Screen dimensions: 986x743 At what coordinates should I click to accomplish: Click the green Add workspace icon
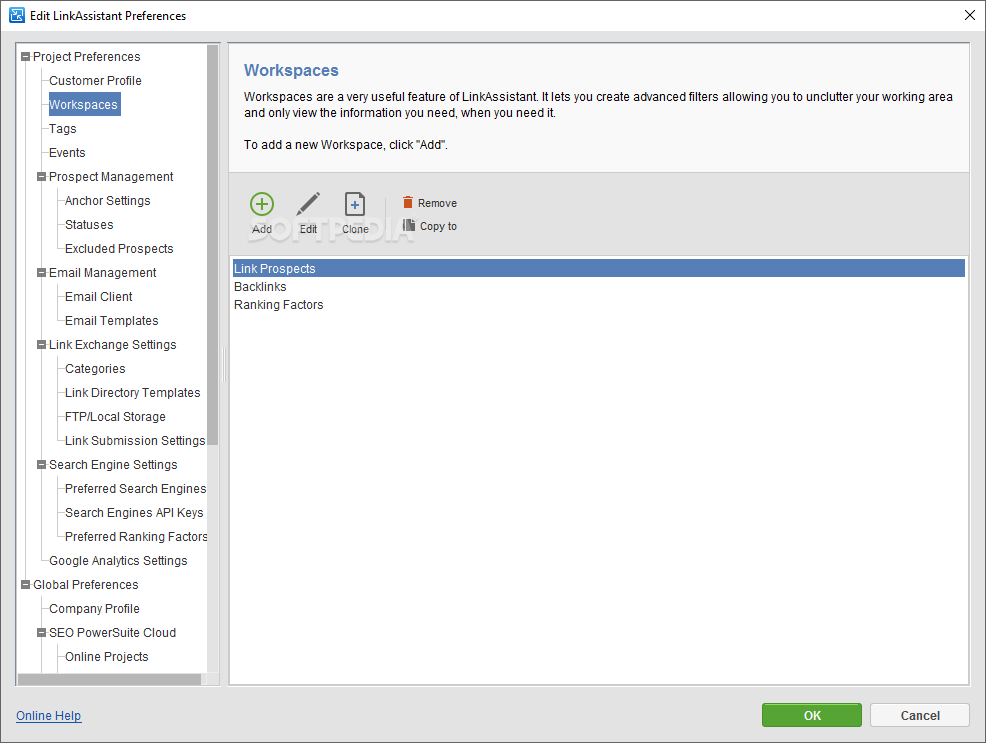(262, 204)
